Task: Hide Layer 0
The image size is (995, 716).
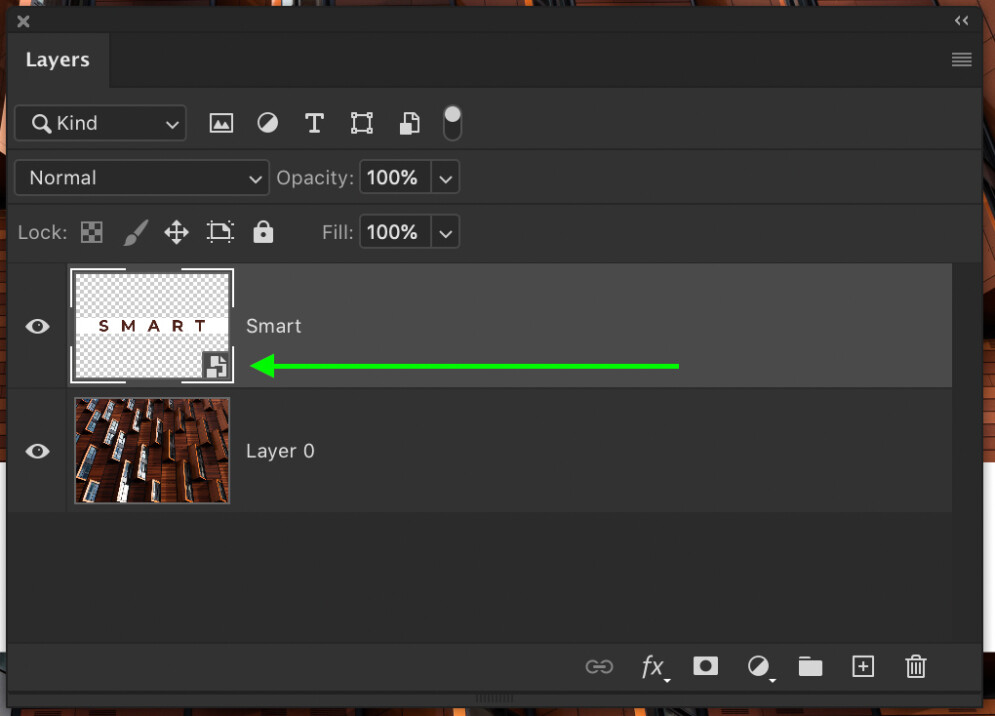Action: click(37, 451)
